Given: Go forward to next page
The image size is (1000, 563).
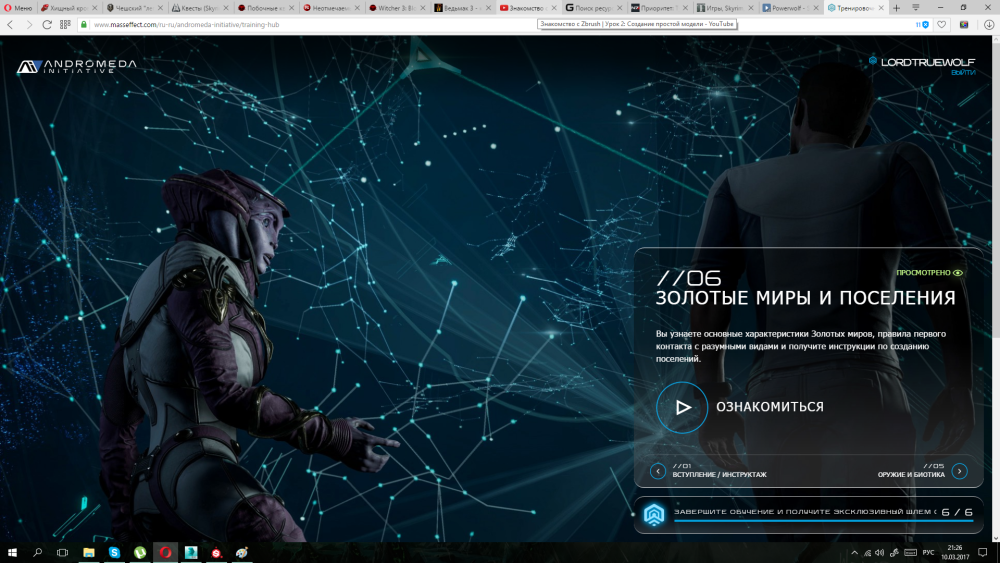Looking at the screenshot, I should point(29,24).
